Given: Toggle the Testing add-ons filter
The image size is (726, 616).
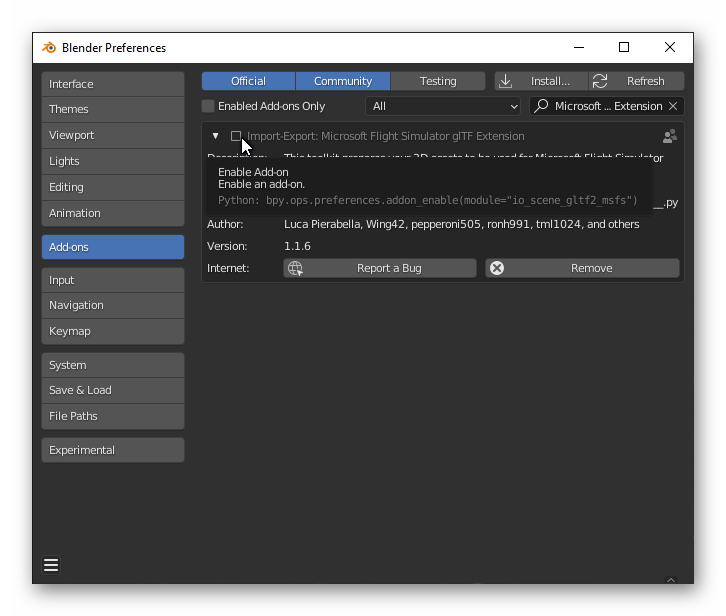Looking at the screenshot, I should pyautogui.click(x=438, y=81).
